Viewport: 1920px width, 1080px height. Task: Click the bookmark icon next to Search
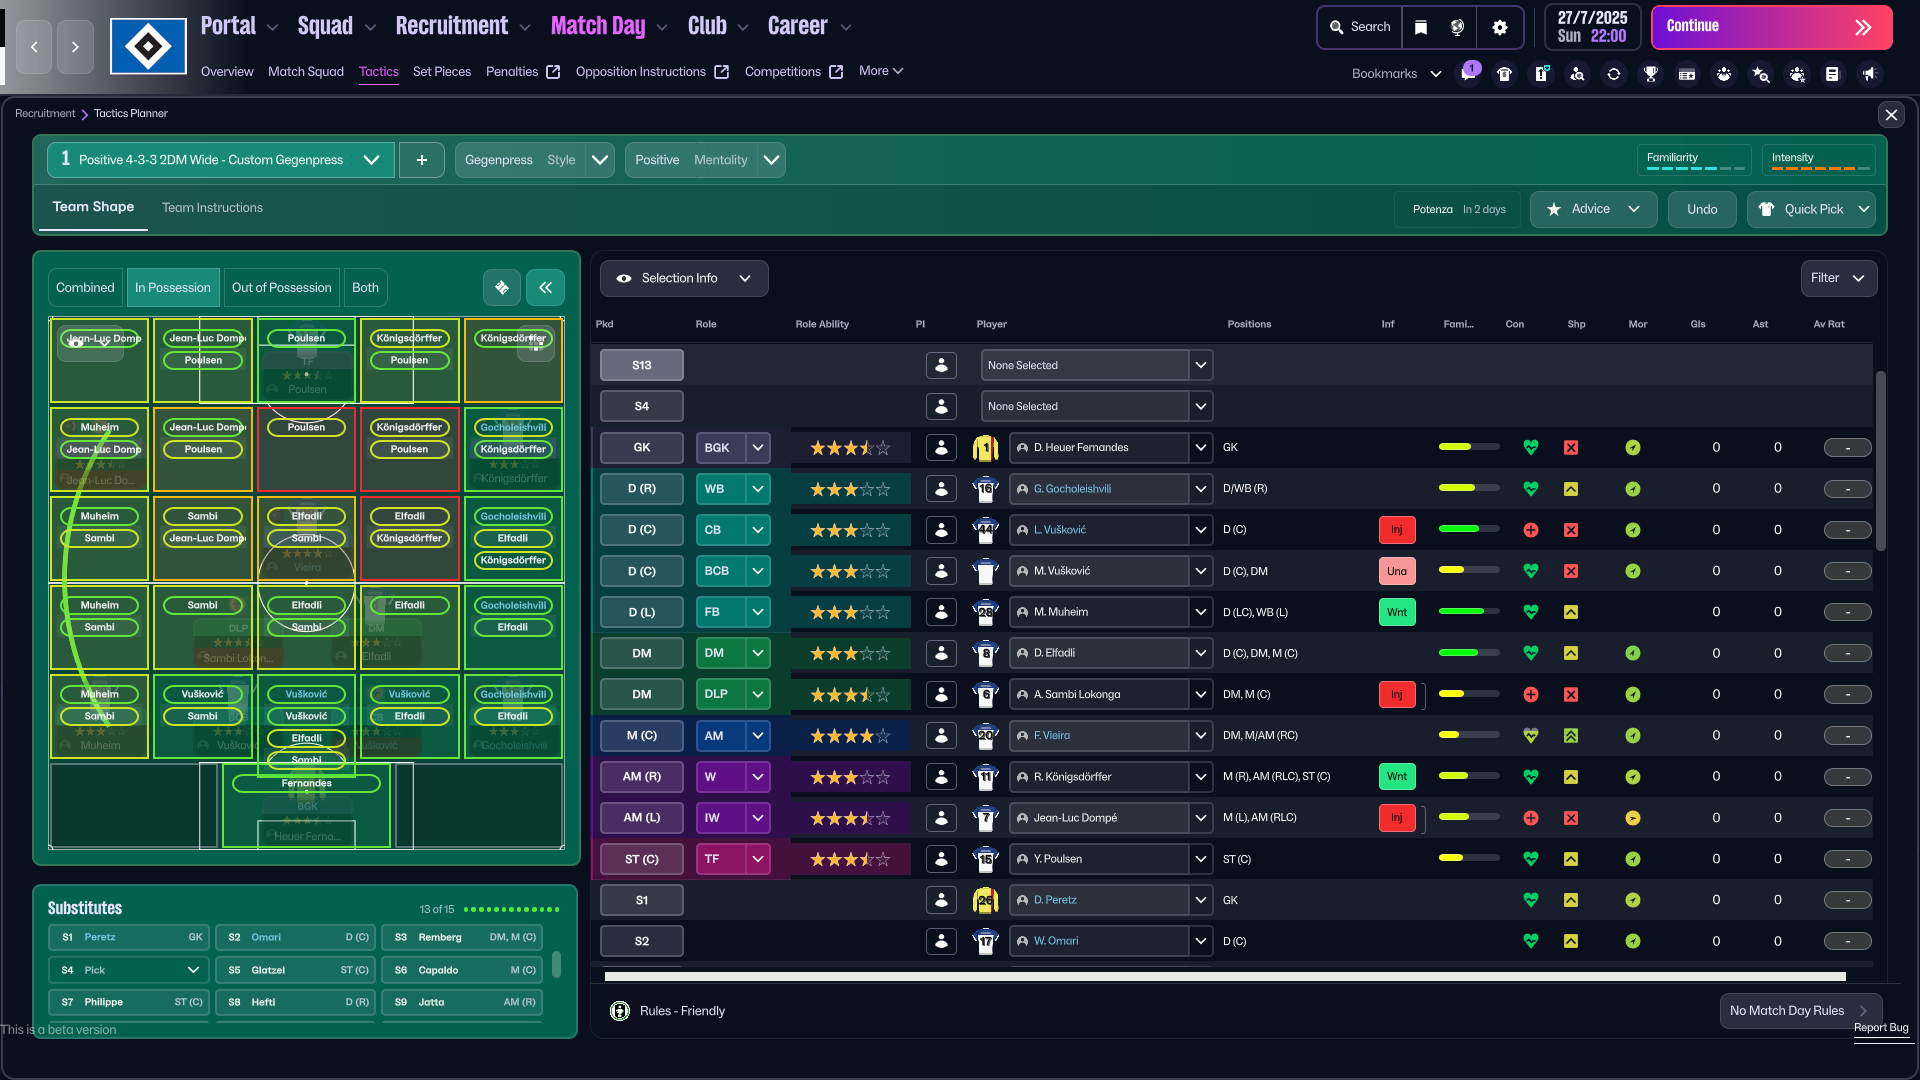coord(1421,27)
